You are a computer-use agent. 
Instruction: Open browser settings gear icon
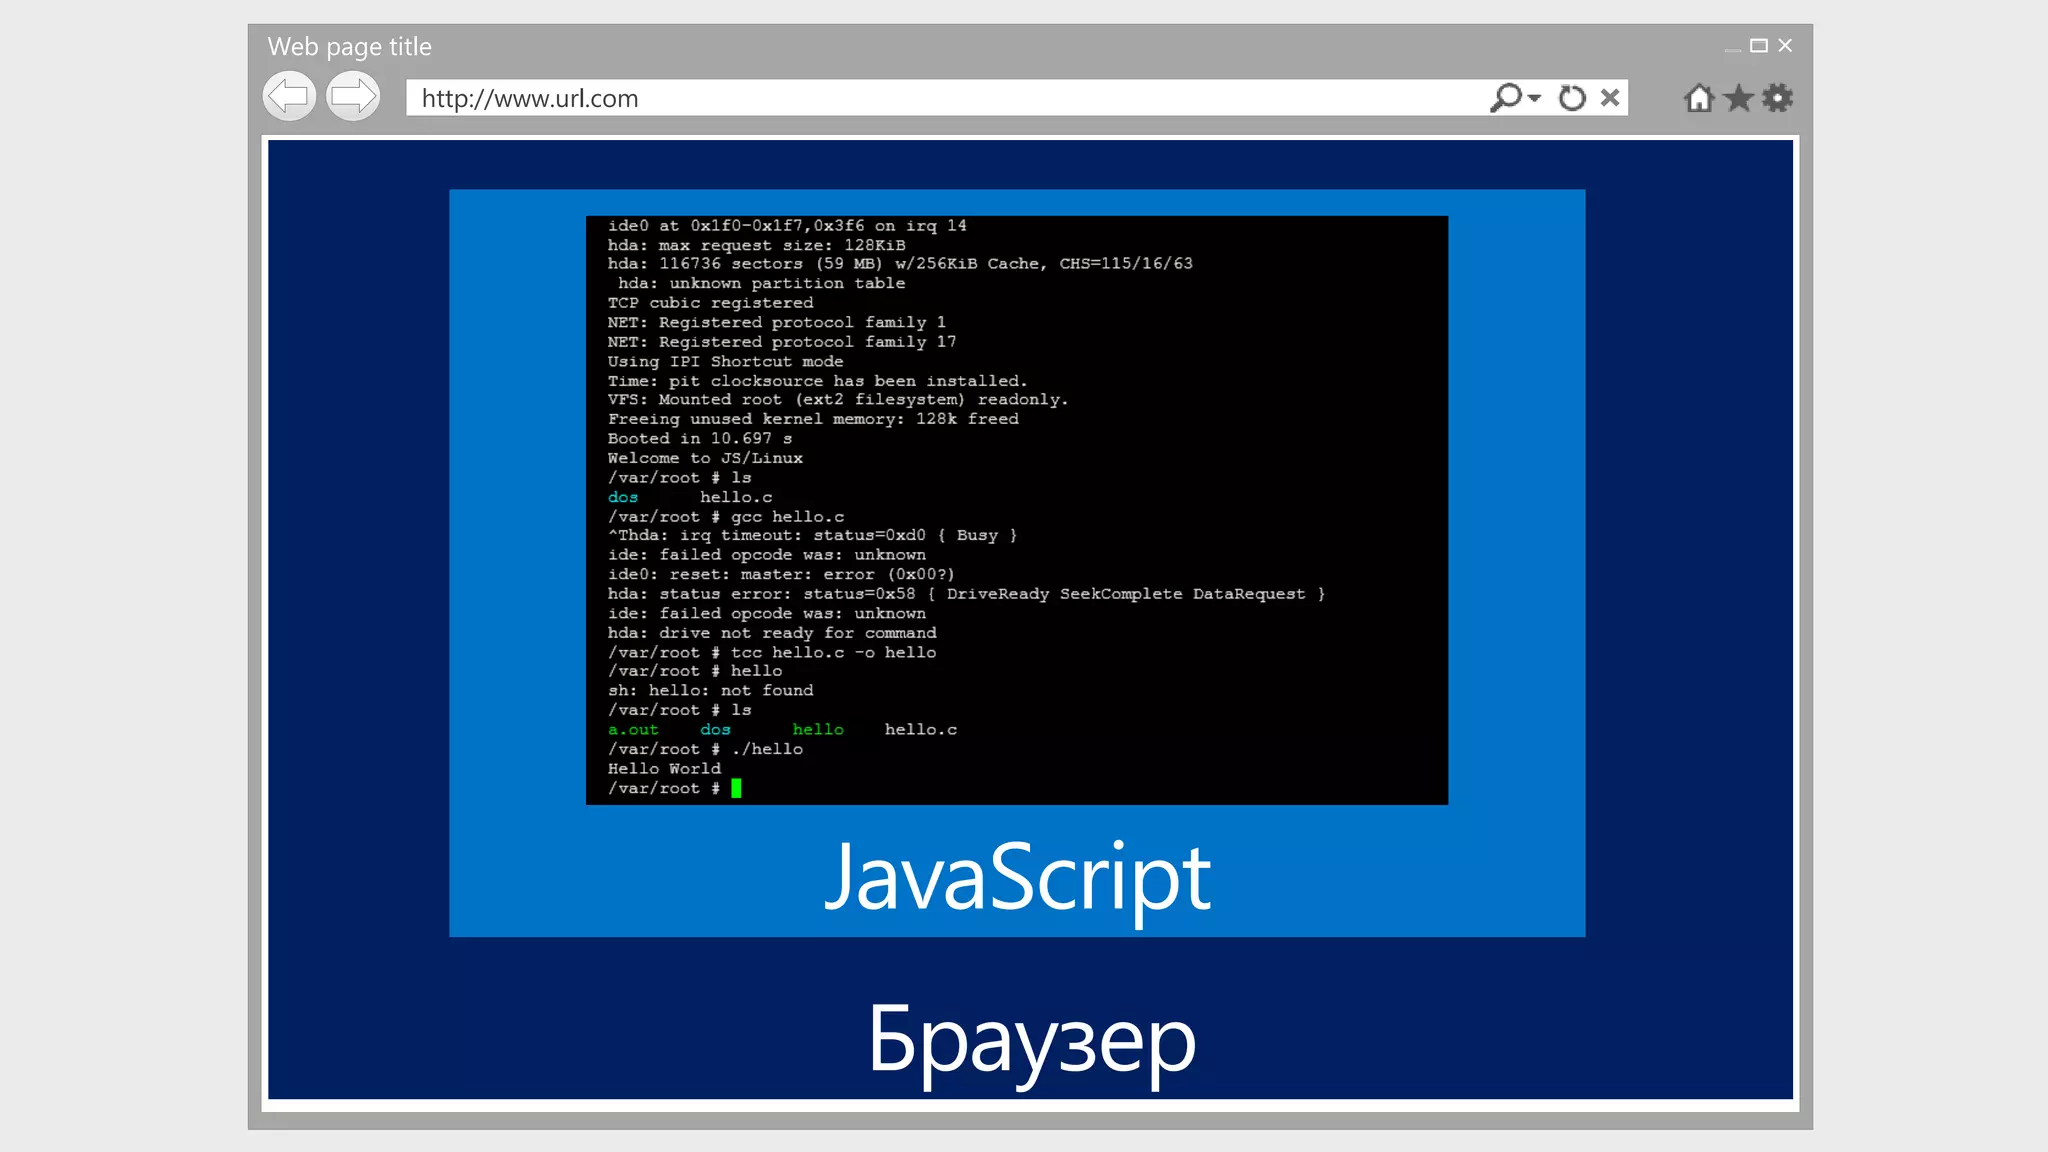click(1778, 98)
